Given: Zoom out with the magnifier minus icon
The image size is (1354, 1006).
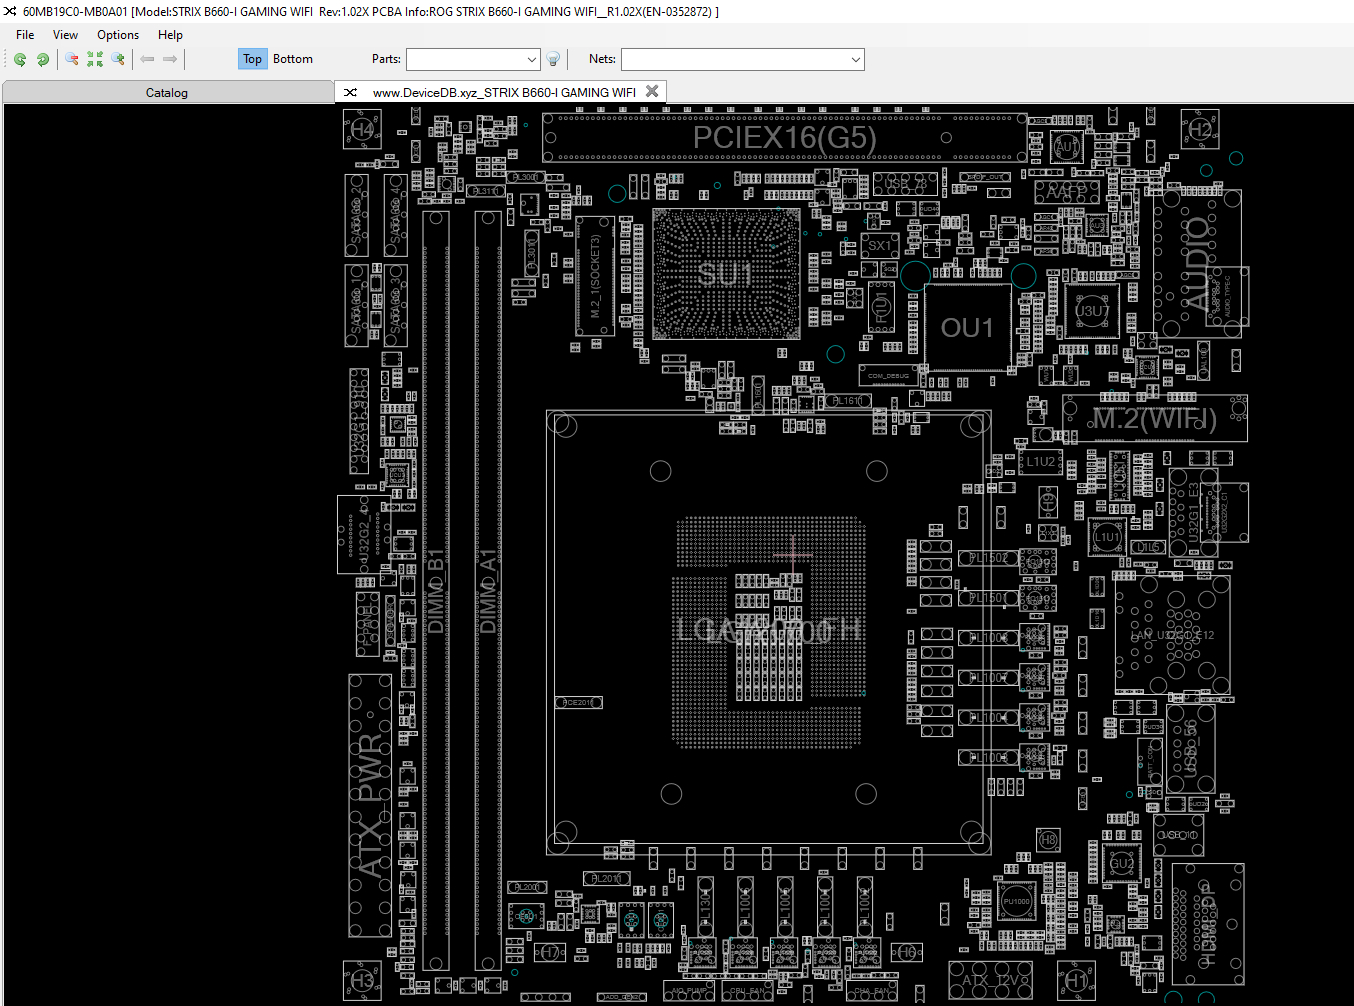Looking at the screenshot, I should point(72,59).
